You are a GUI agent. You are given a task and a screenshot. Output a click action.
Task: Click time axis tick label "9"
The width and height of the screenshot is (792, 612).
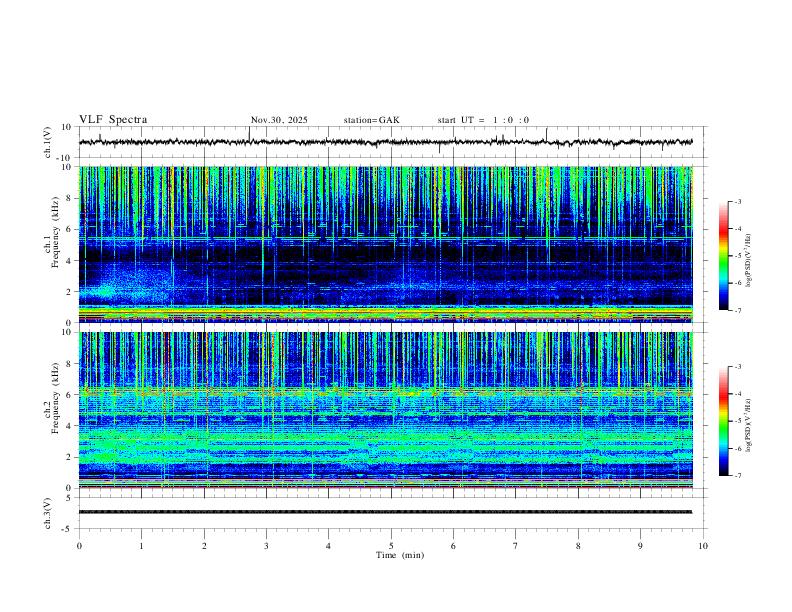point(640,546)
